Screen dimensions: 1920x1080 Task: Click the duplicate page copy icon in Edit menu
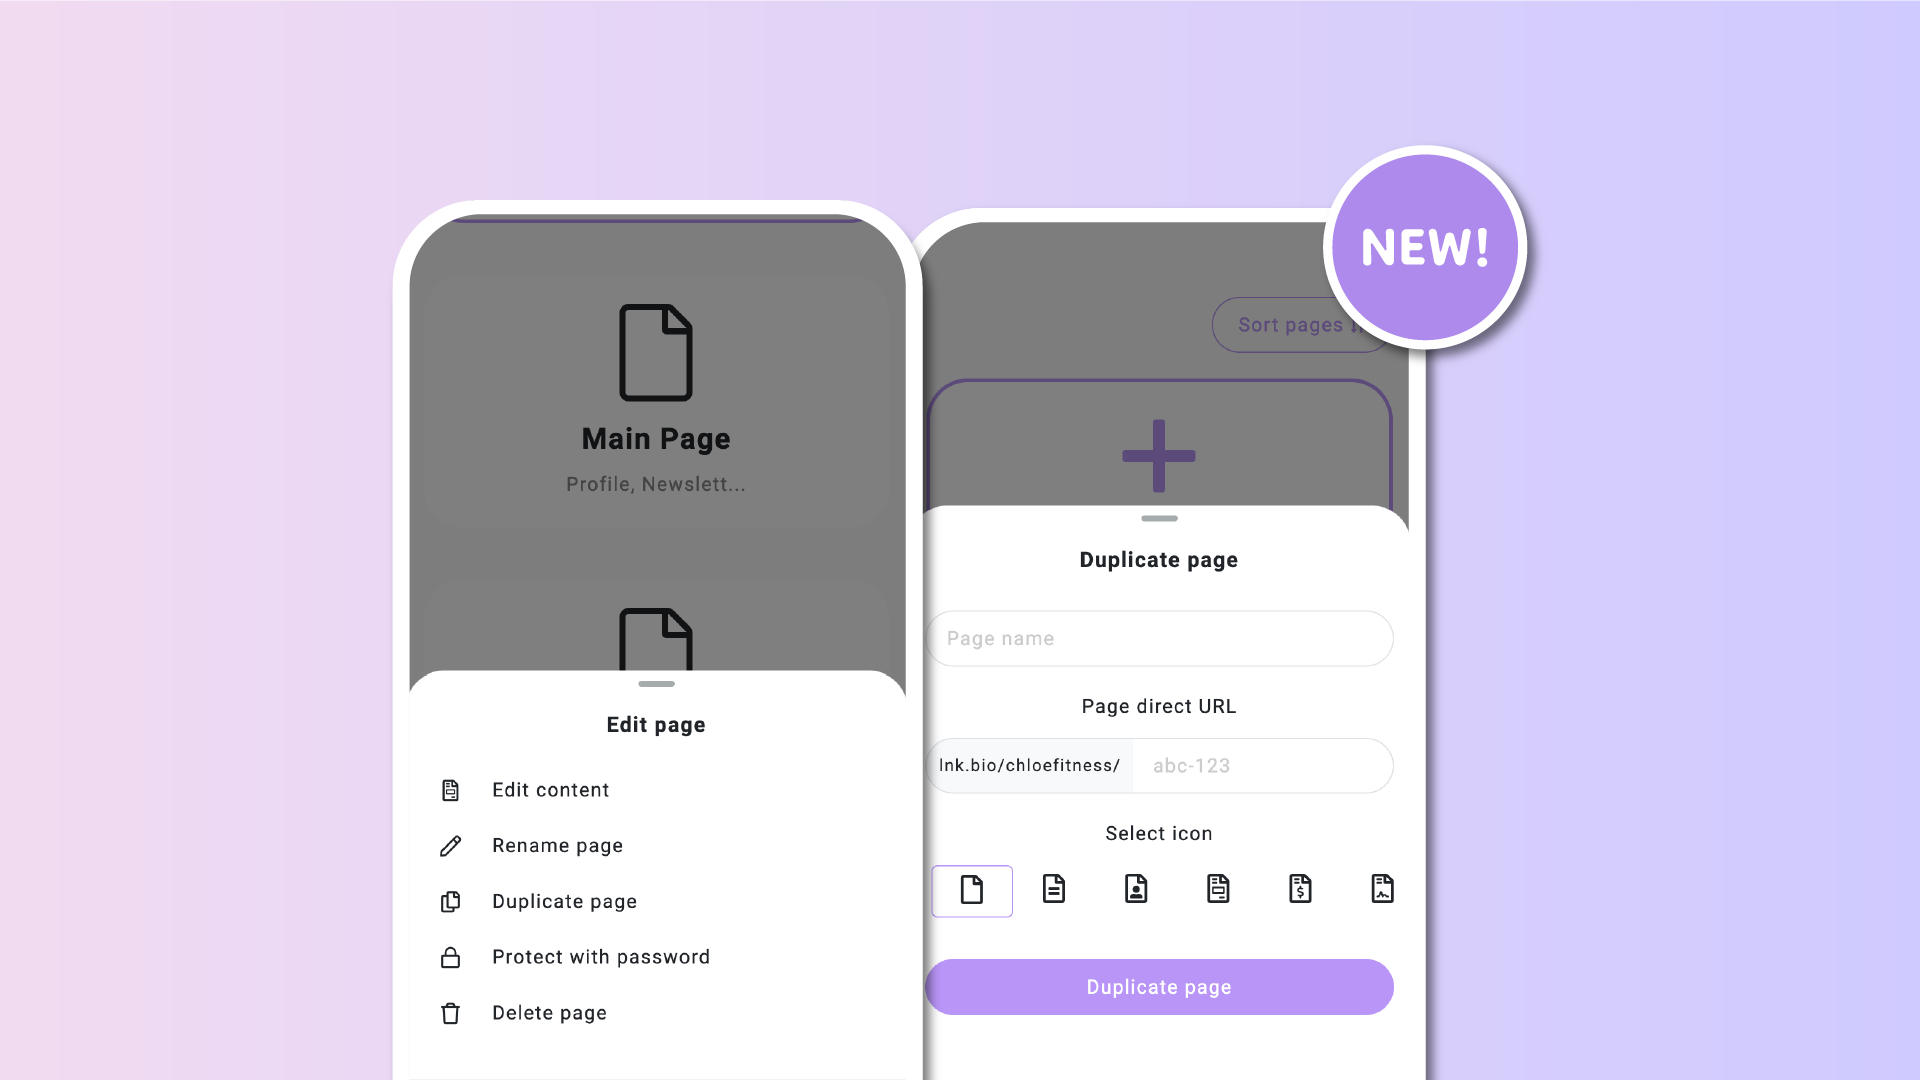450,901
